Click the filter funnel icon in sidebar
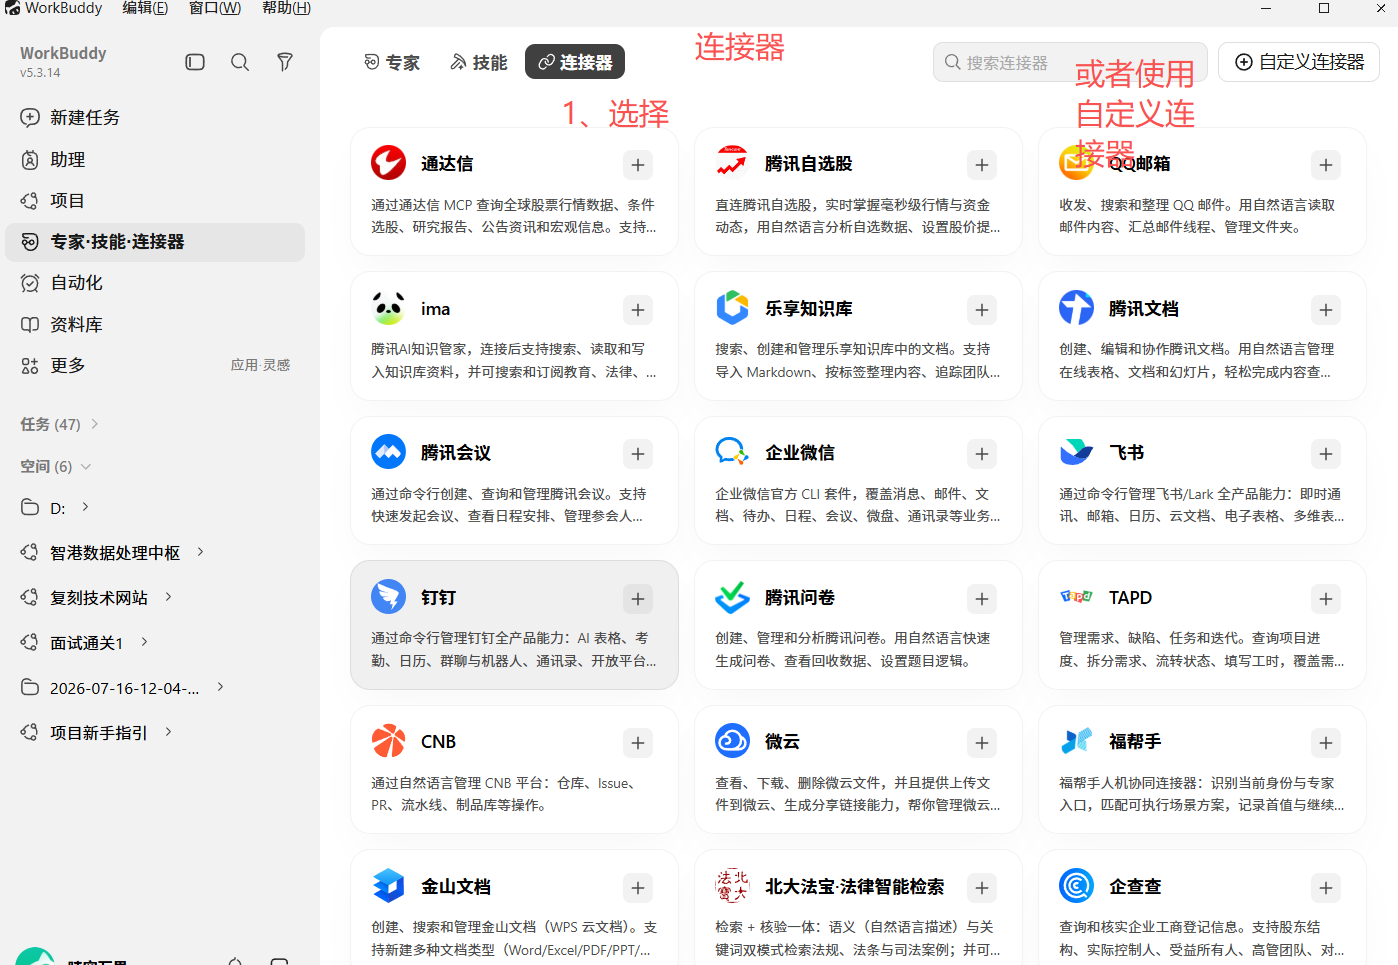Viewport: 1398px width, 965px height. (x=285, y=62)
